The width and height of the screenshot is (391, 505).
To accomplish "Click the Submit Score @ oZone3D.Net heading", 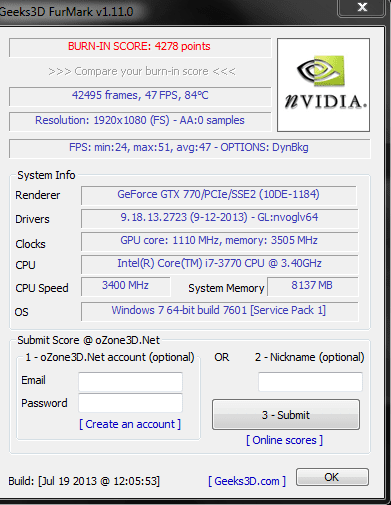I will (89, 340).
